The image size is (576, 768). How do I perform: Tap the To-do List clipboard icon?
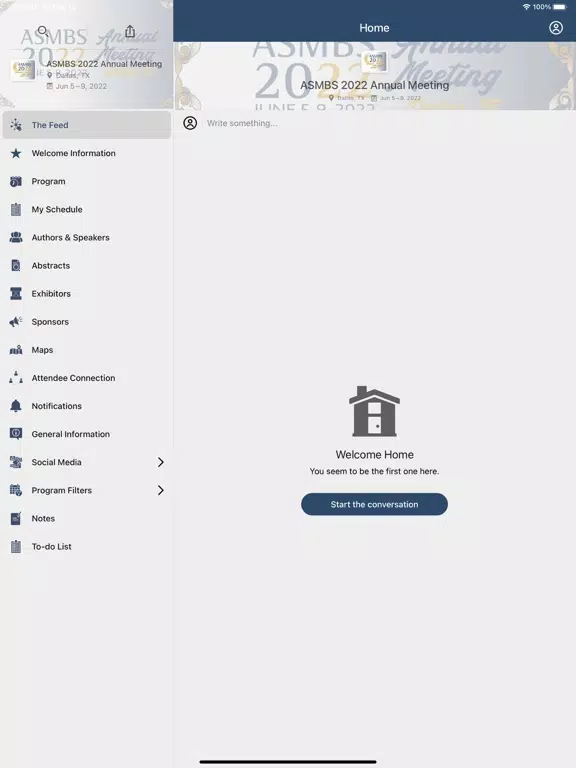(x=16, y=546)
